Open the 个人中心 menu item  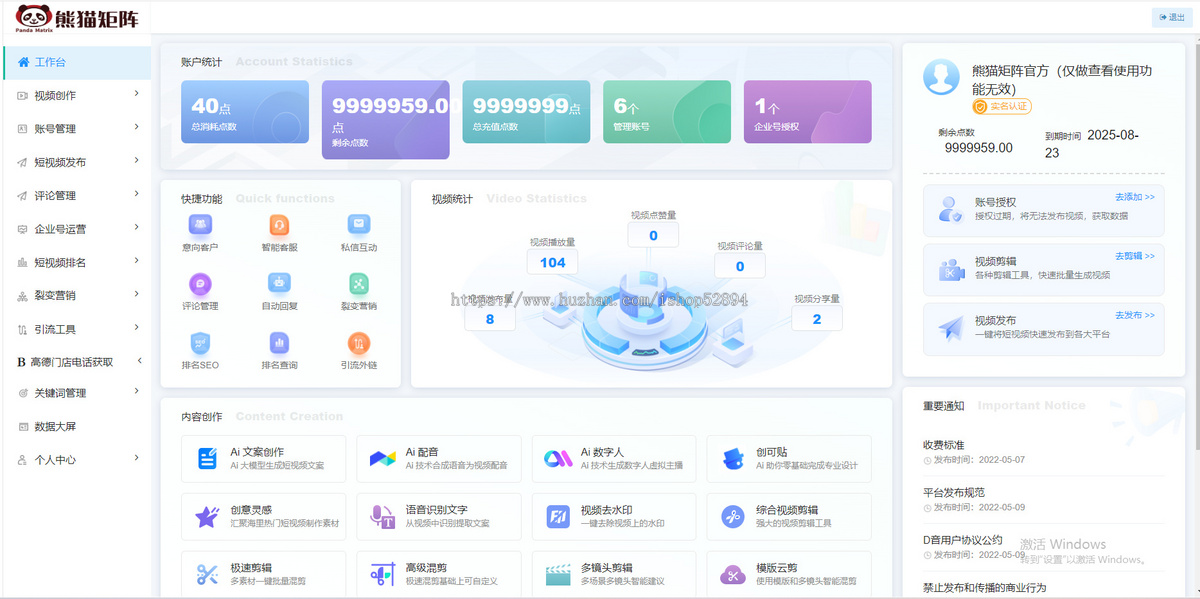[x=77, y=460]
